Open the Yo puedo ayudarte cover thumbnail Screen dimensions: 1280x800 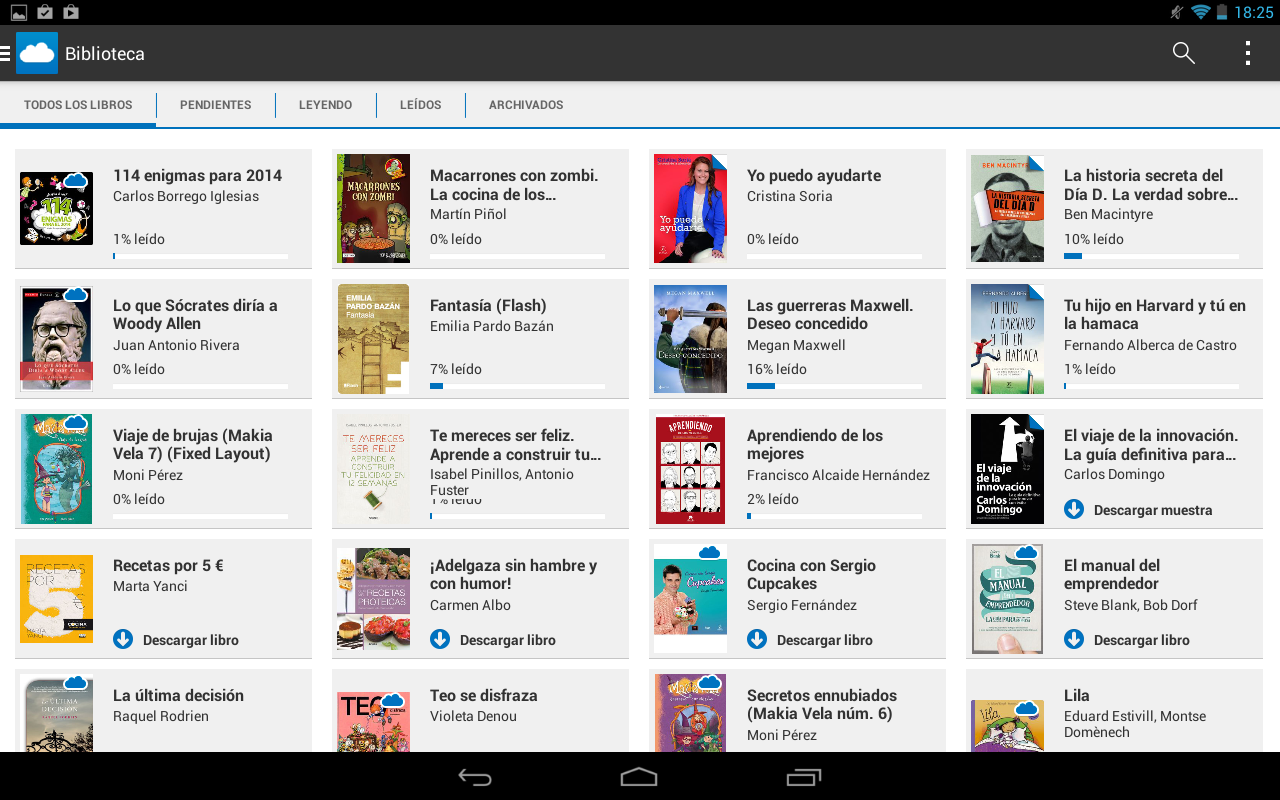coord(690,208)
